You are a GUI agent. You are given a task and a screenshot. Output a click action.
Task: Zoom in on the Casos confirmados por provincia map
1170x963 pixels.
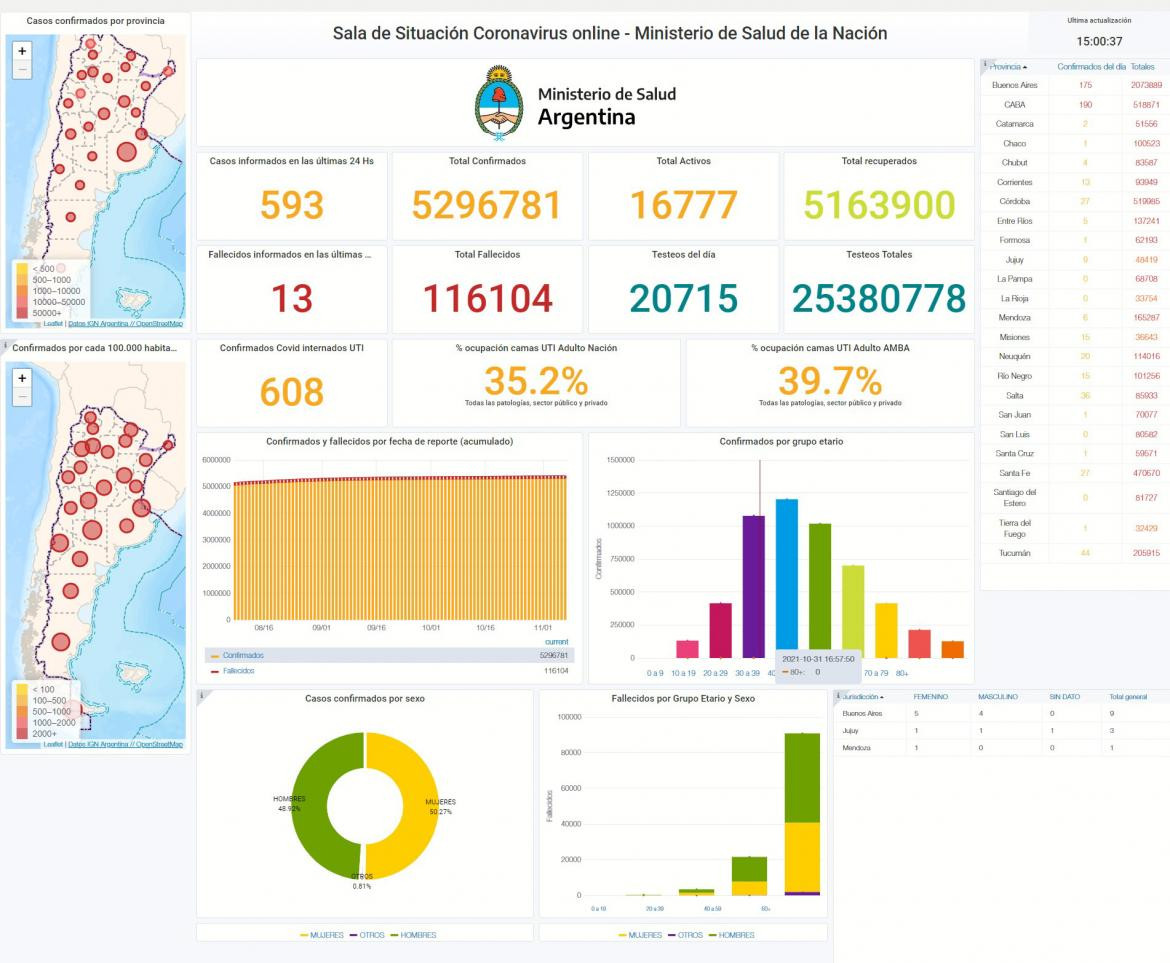(22, 51)
